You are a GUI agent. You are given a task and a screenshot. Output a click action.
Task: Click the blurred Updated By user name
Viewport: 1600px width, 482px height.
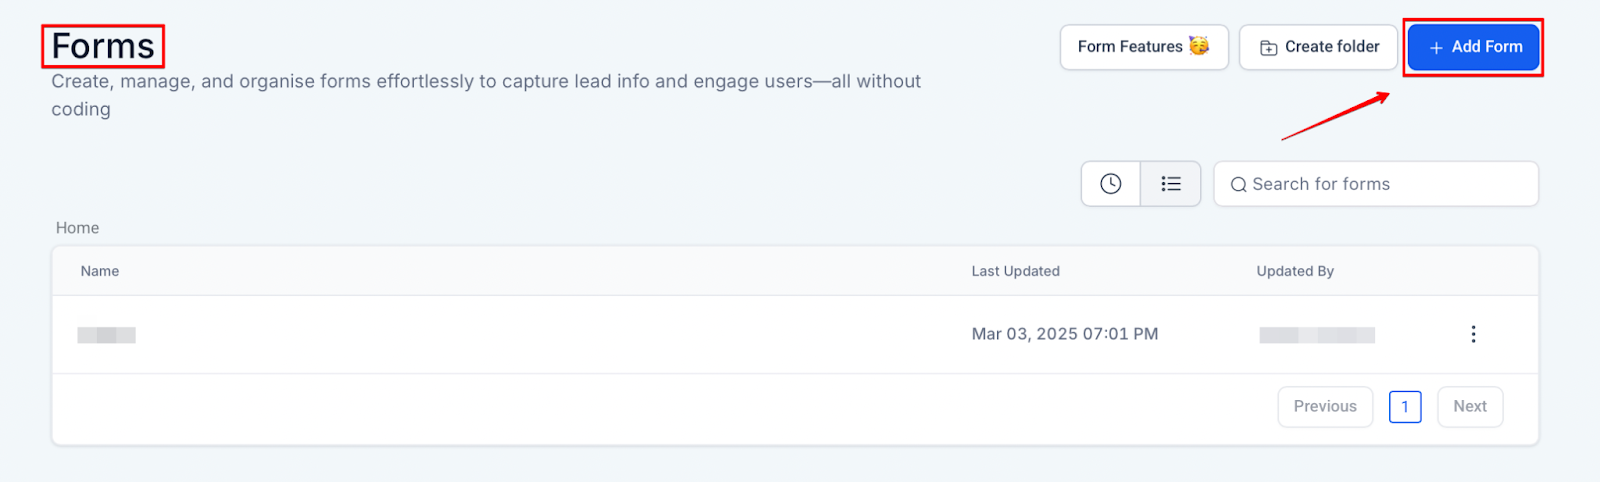coord(1317,335)
